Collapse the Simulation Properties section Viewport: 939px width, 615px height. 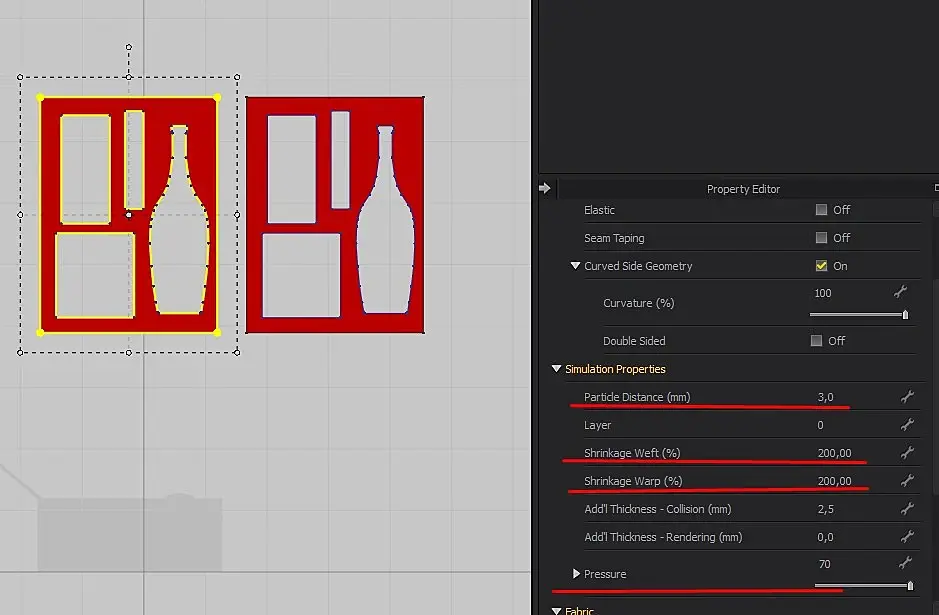pos(556,369)
